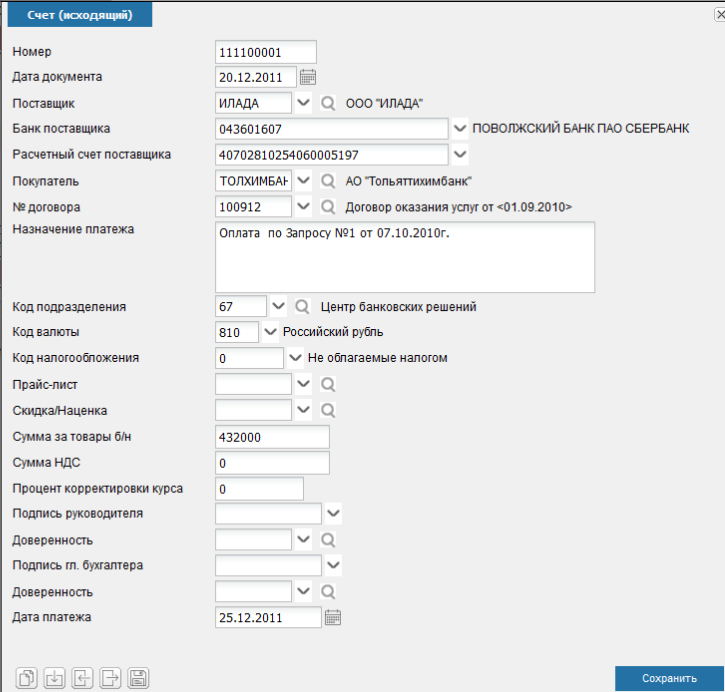
Task: Search Код подразделения with magnifier icon
Action: pyautogui.click(x=302, y=306)
